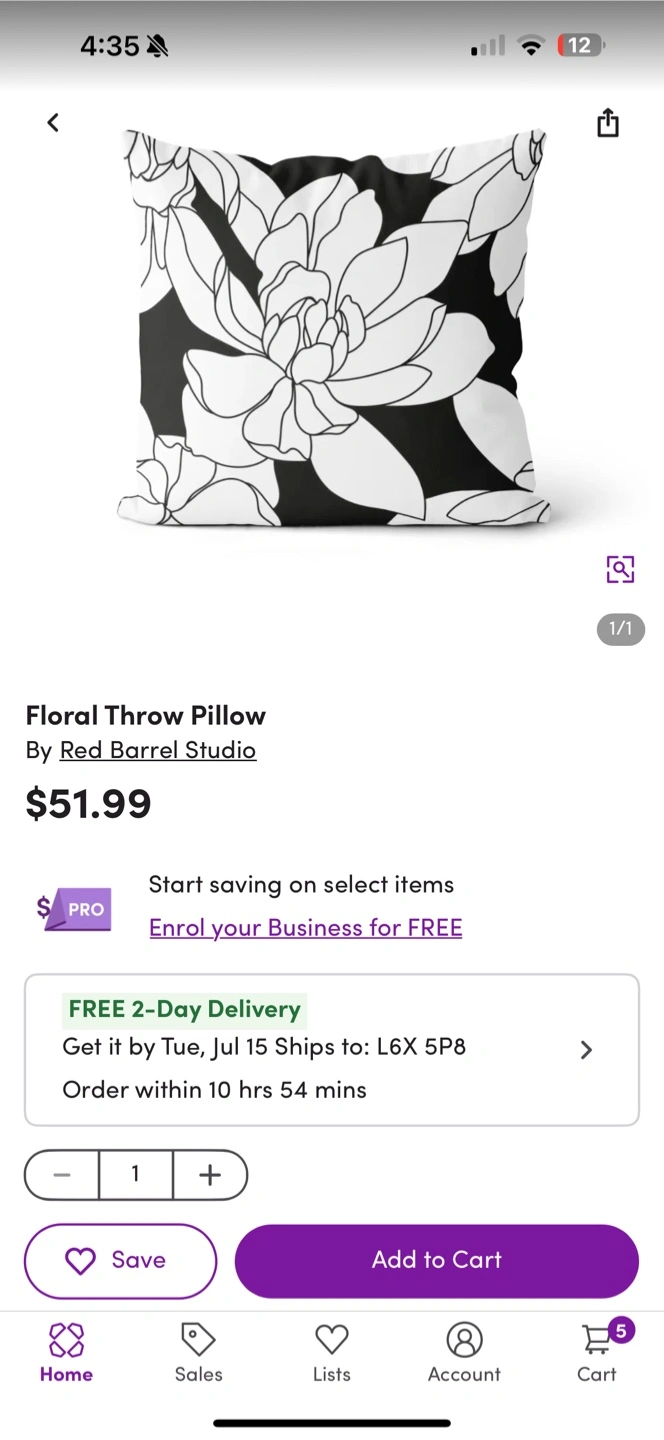Open the image zoom search icon
Image resolution: width=664 pixels, height=1440 pixels.
click(x=620, y=569)
